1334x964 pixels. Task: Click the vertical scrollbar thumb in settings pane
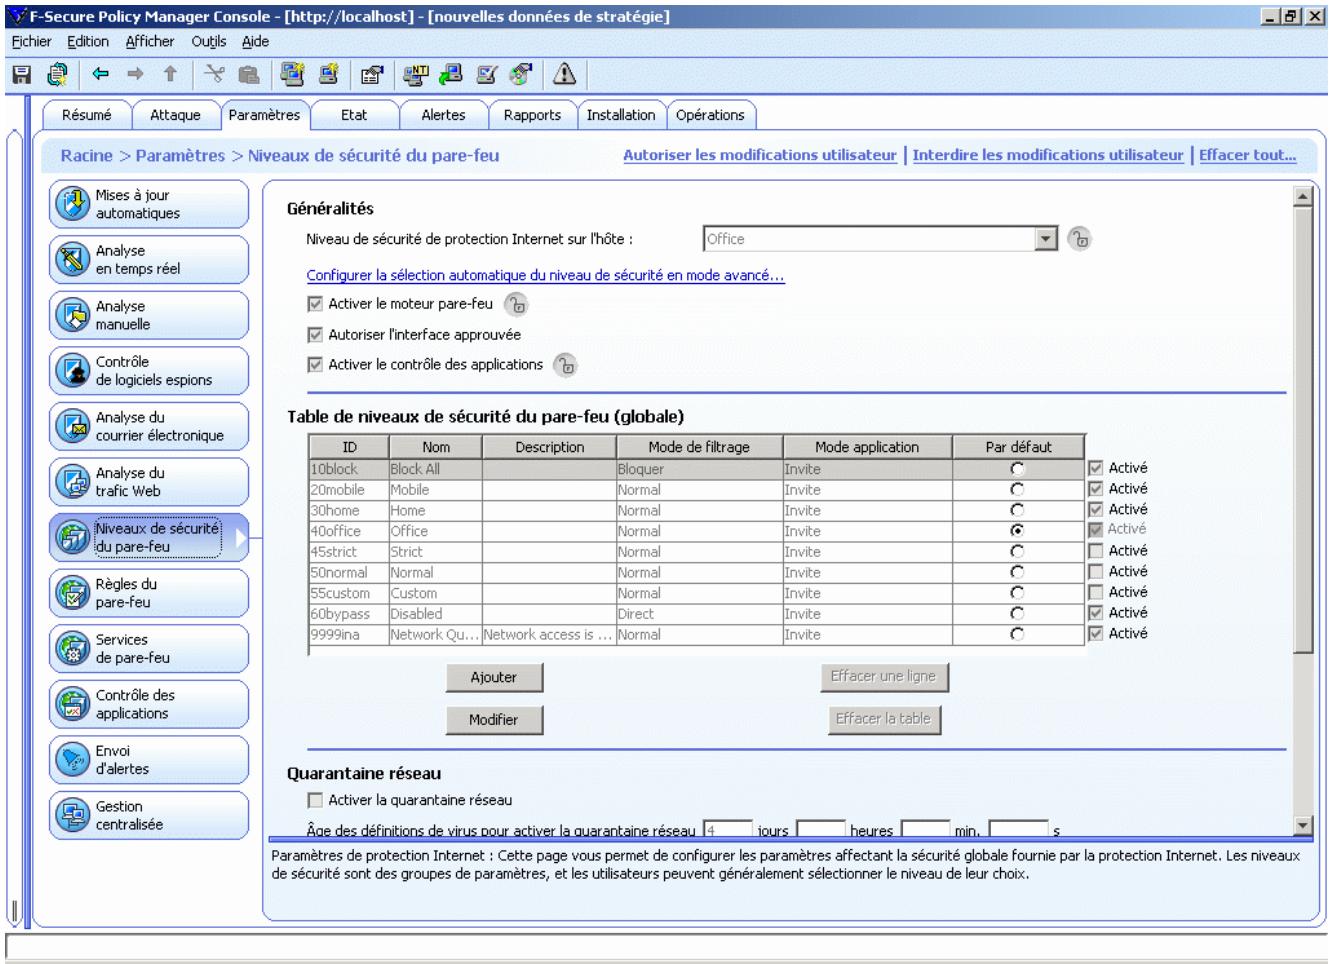point(1302,430)
